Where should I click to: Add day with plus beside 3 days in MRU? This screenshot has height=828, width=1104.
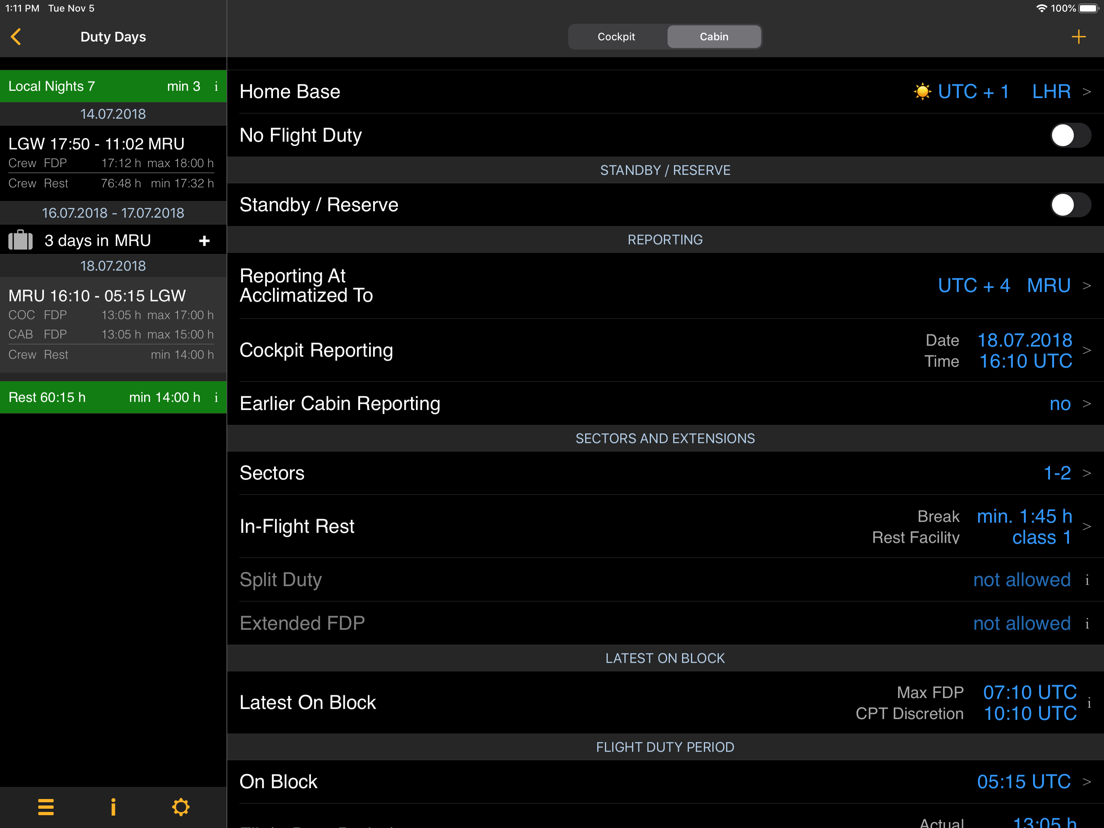[x=204, y=241]
